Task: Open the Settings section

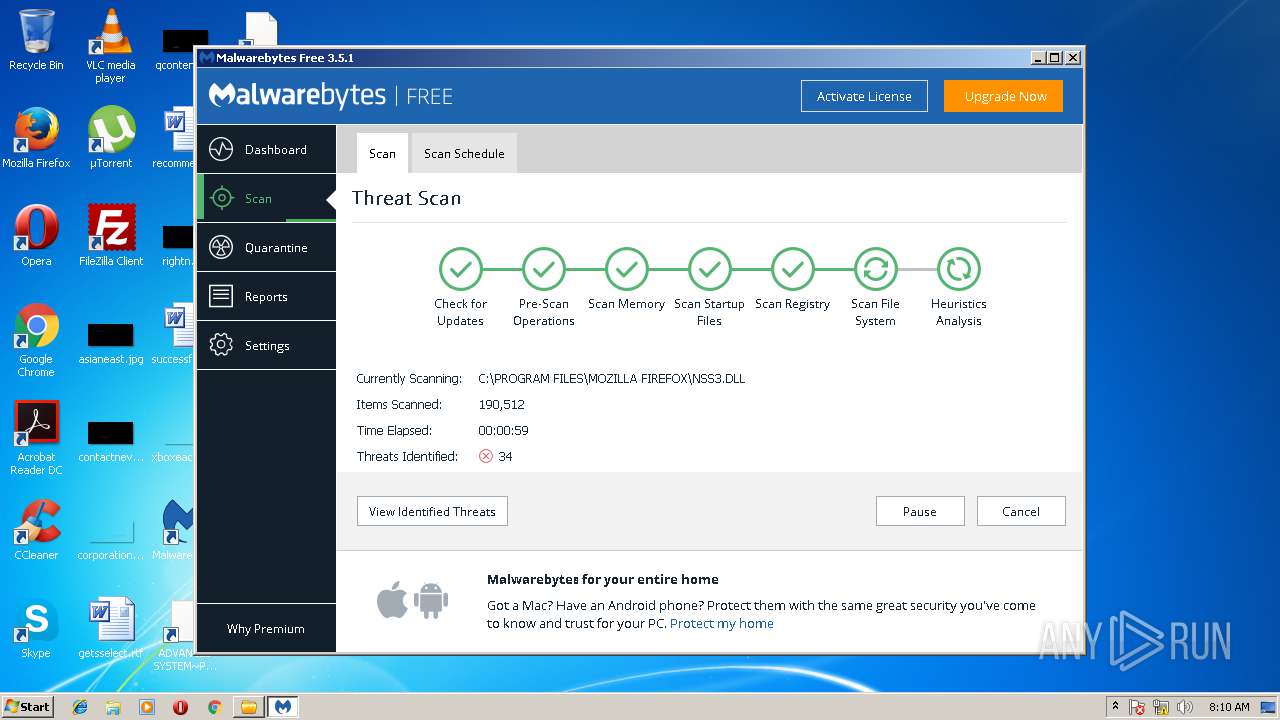Action: pyautogui.click(x=266, y=345)
